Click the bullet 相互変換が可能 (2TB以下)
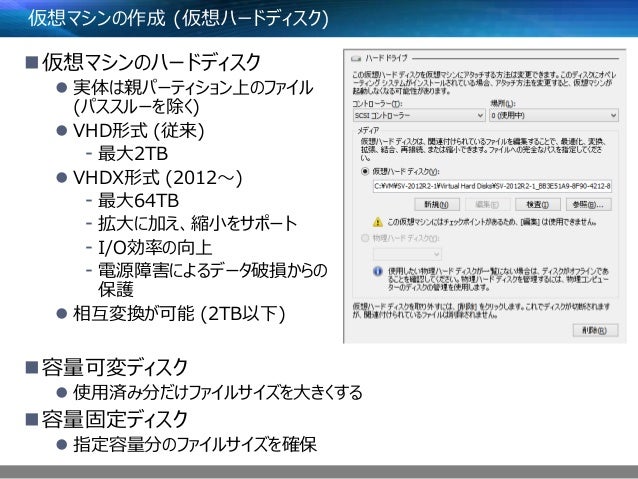This screenshot has height=479, width=638. (x=179, y=314)
